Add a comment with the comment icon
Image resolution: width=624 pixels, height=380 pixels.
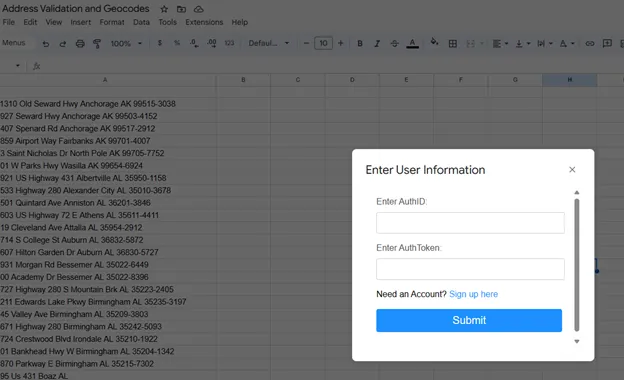[x=607, y=43]
